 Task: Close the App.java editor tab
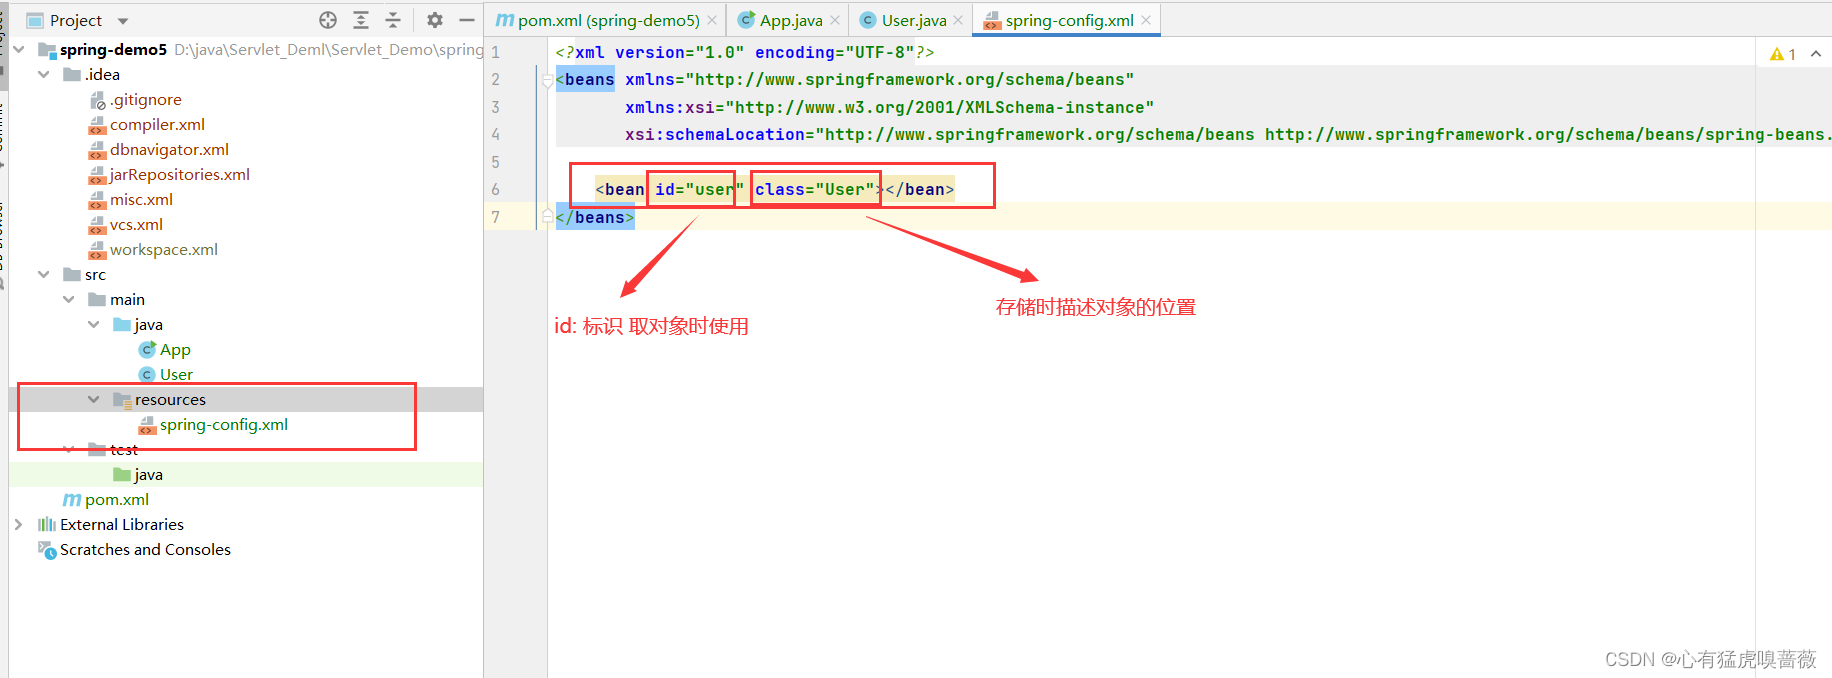point(835,20)
